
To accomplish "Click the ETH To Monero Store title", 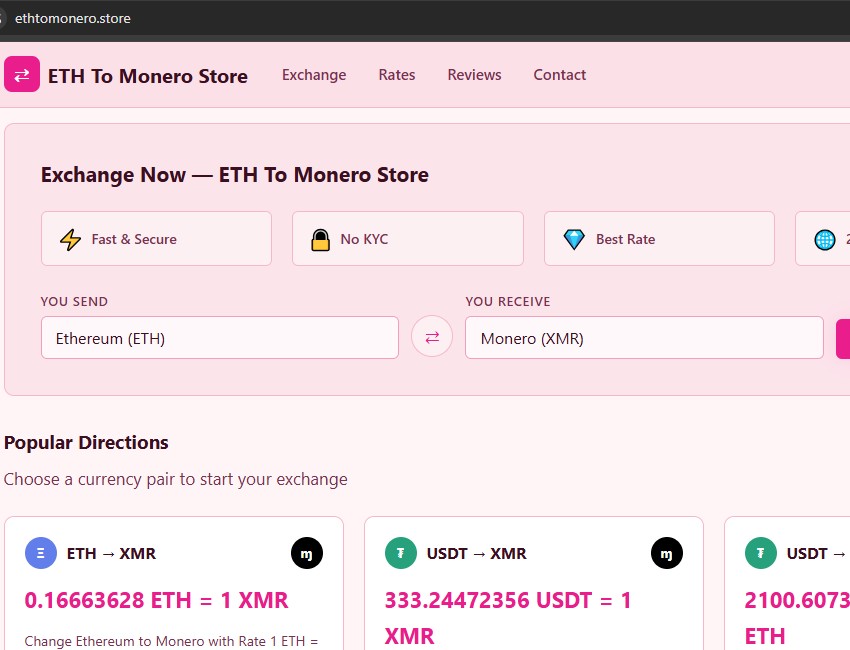I will pos(148,76).
